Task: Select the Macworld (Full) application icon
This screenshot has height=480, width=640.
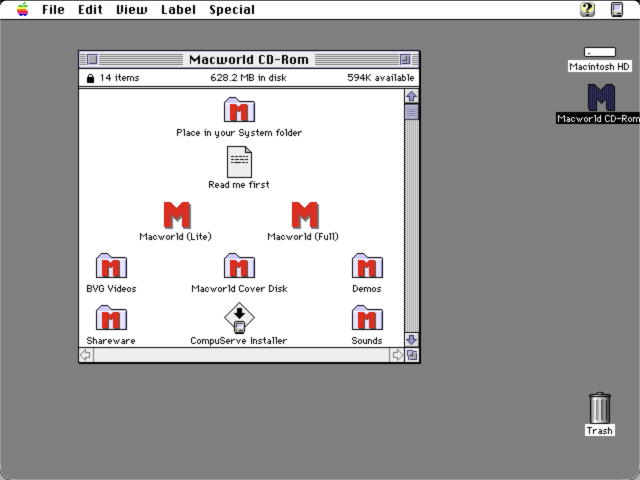Action: tap(304, 215)
